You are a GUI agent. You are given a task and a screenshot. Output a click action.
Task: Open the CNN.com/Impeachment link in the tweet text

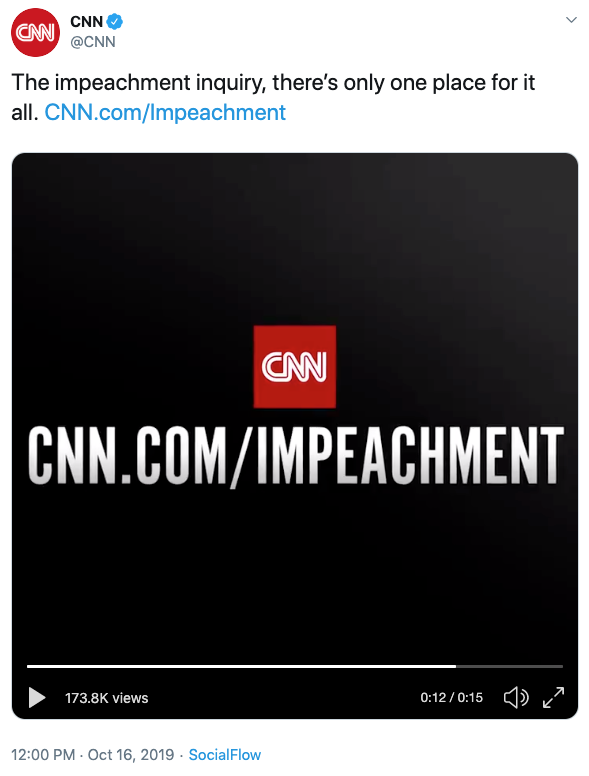tap(165, 112)
